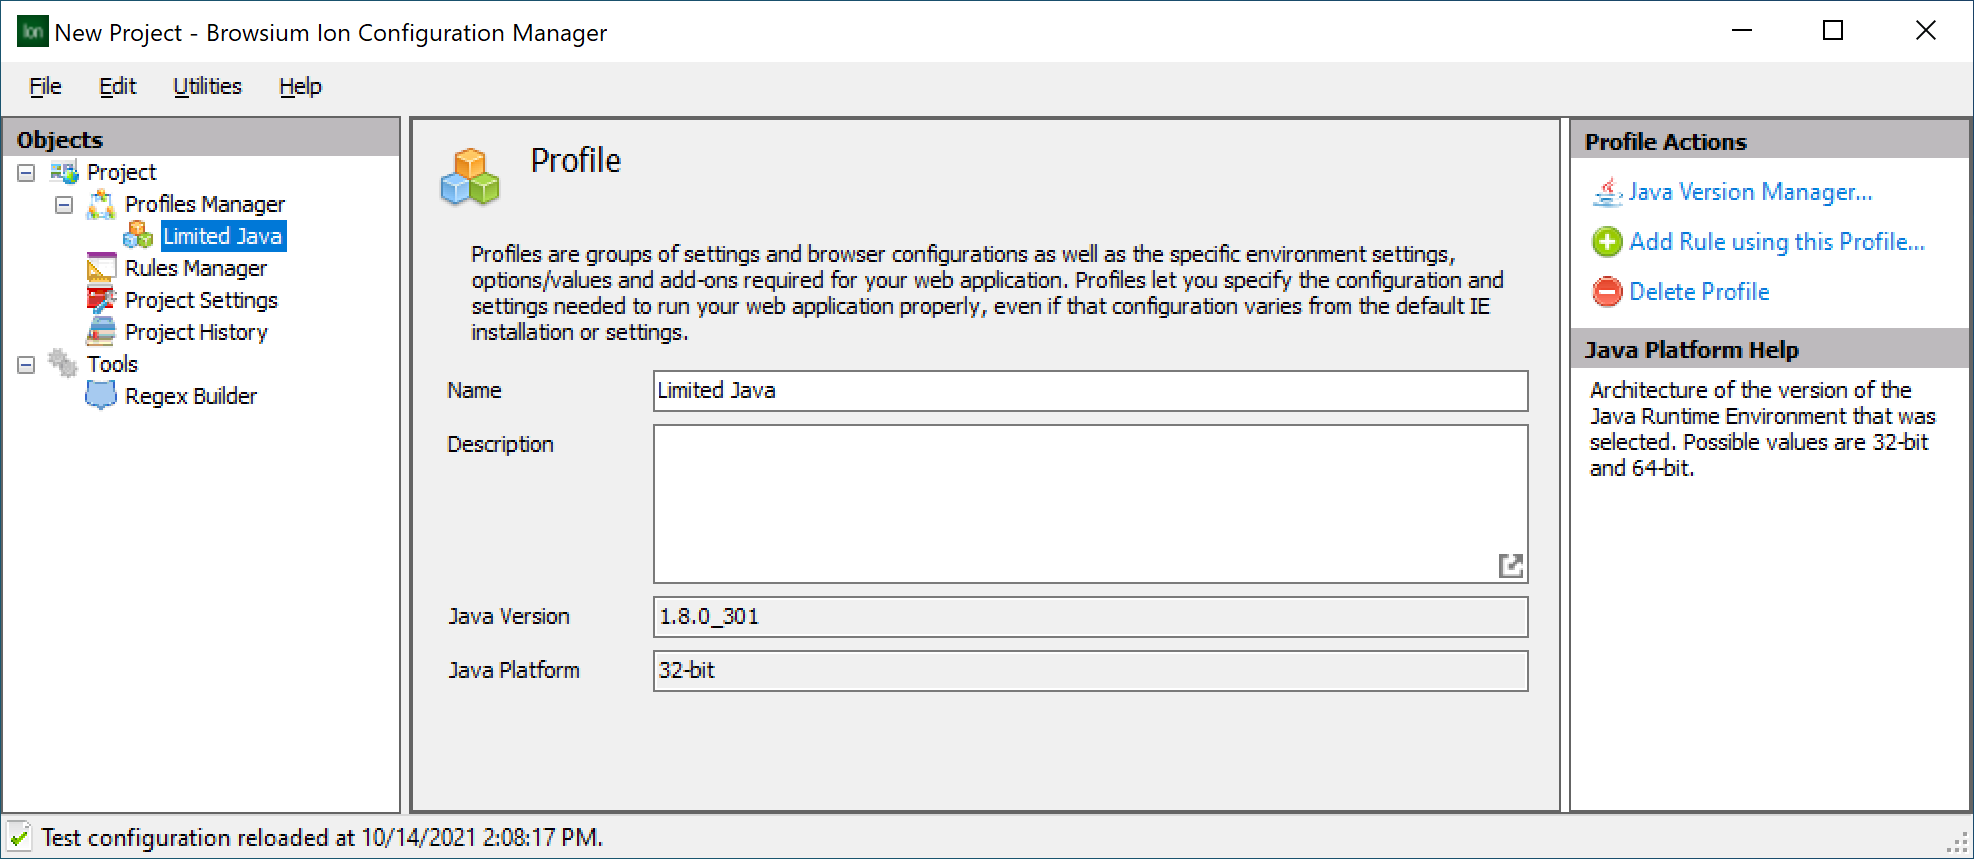
Task: Open the Edit menu
Action: (117, 87)
